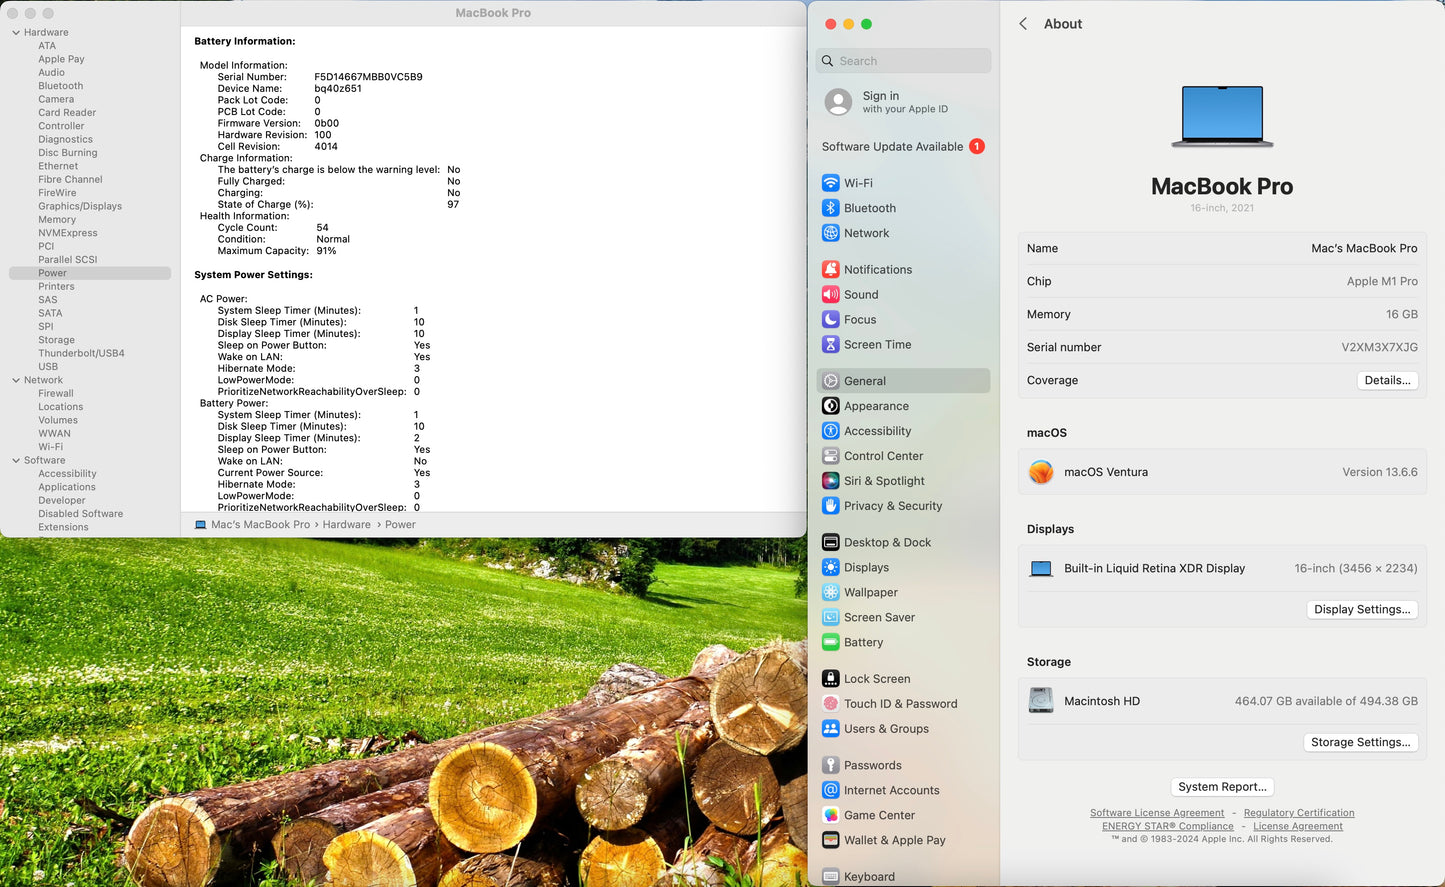Select the Touch ID & Password icon
This screenshot has height=887, width=1445.
click(x=830, y=704)
